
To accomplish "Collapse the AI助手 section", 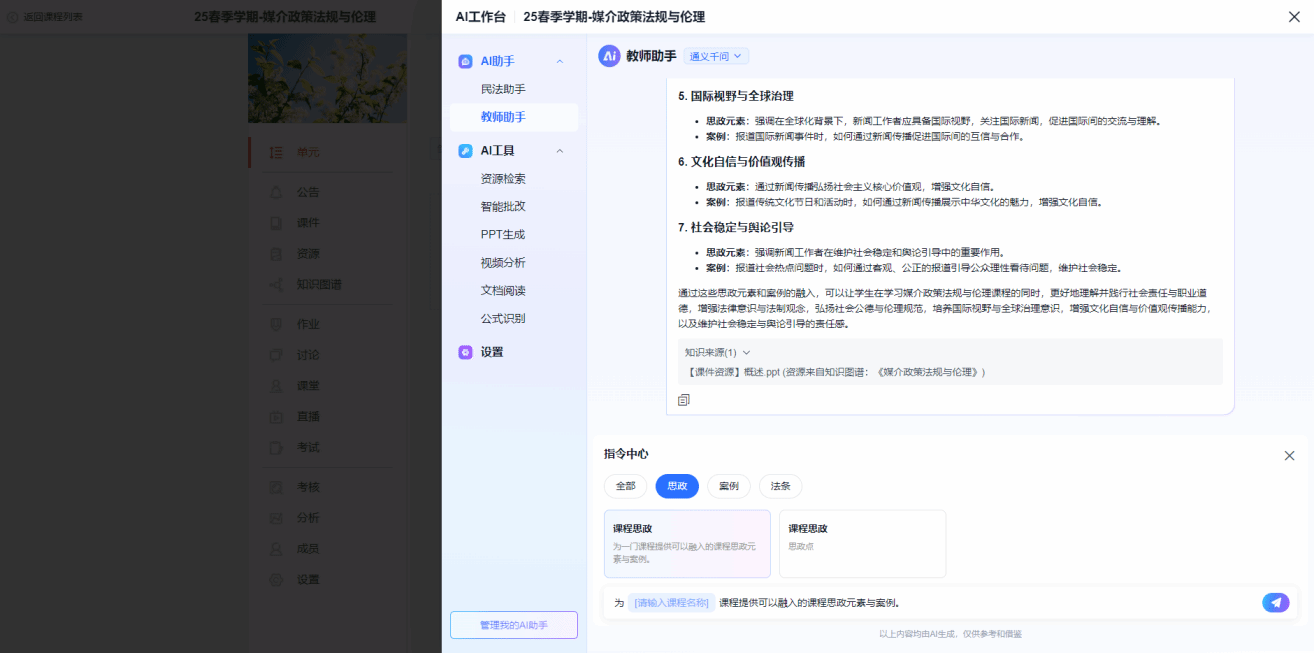I will coord(560,61).
